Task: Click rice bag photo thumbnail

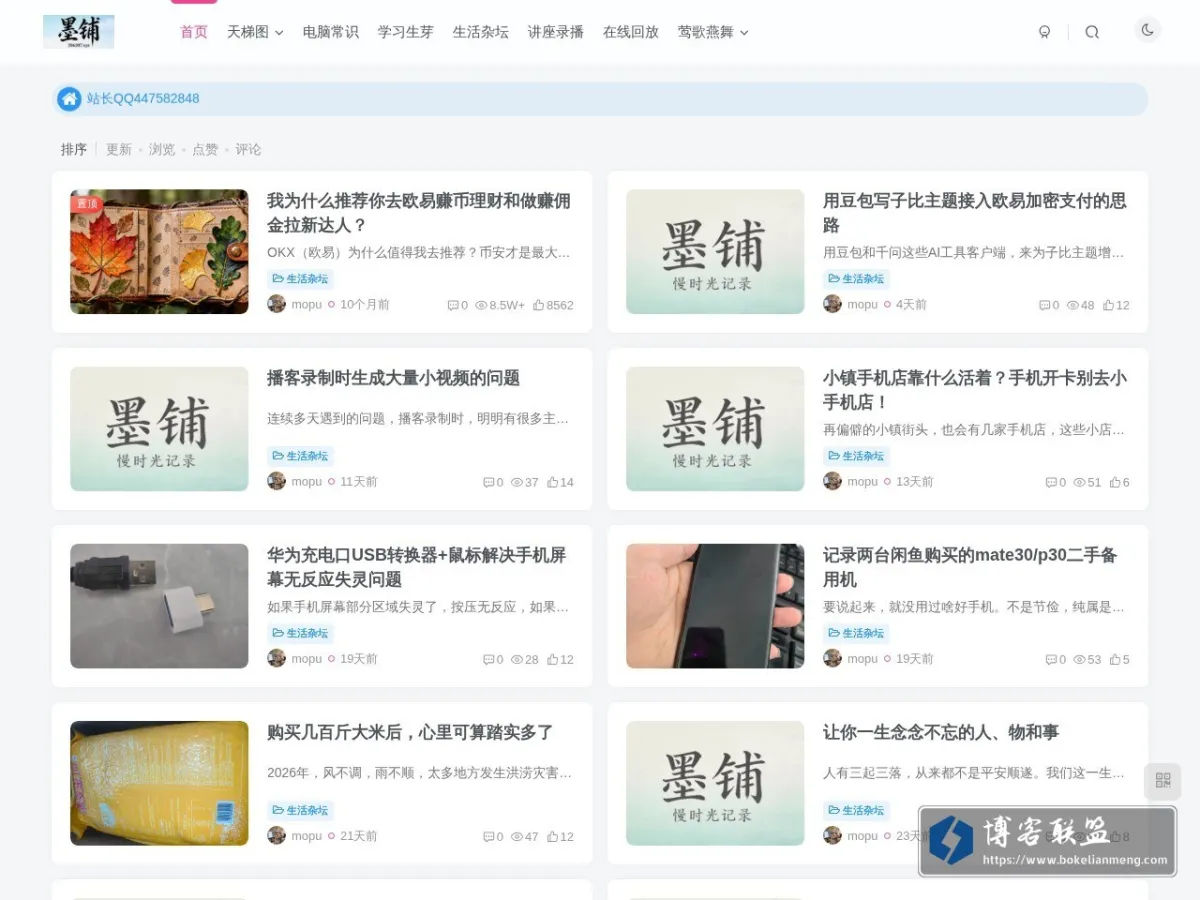Action: (159, 783)
